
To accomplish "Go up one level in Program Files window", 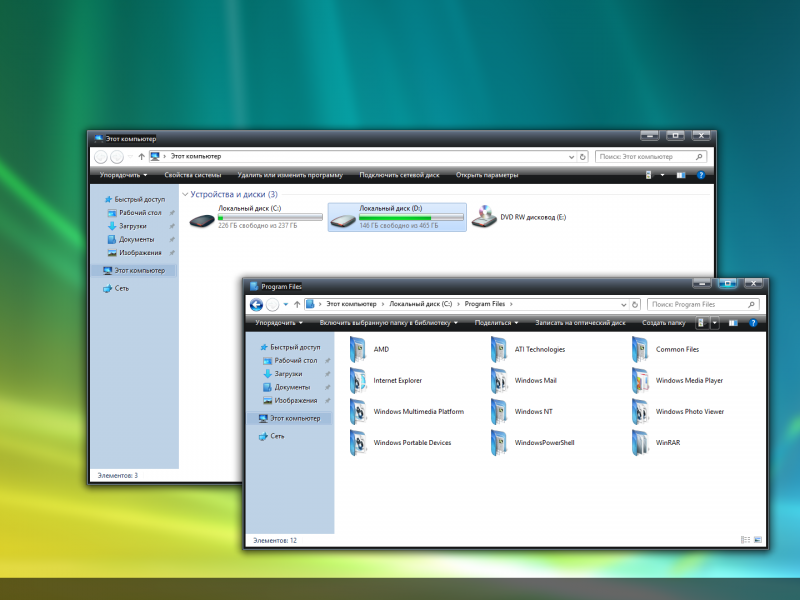I will [297, 305].
